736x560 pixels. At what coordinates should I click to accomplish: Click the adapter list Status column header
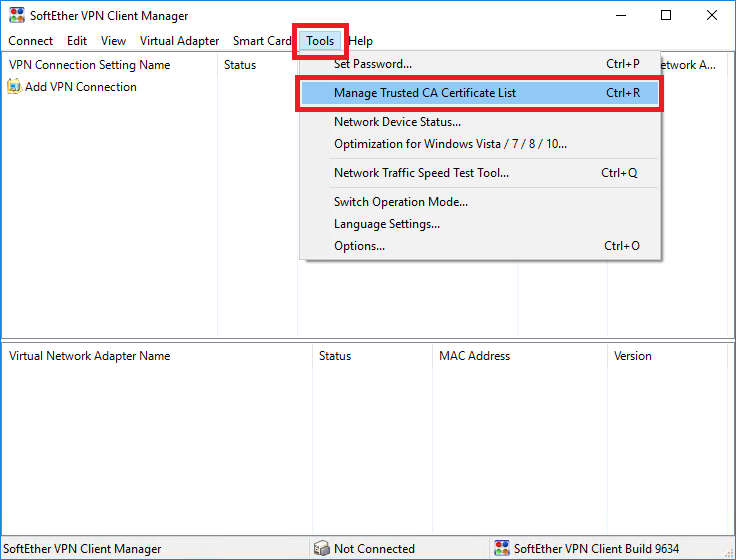click(x=372, y=356)
